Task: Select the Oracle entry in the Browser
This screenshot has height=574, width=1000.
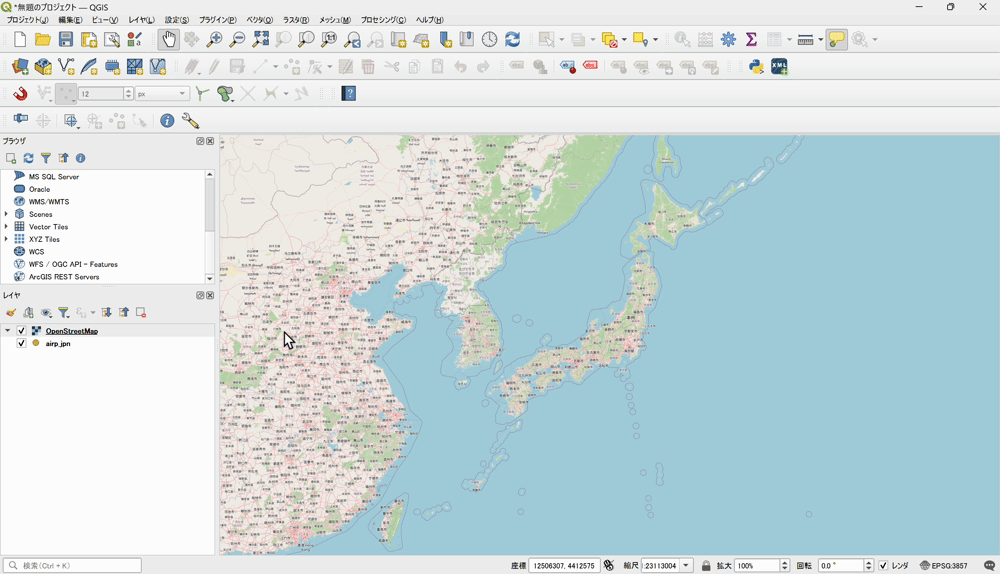Action: (39, 189)
